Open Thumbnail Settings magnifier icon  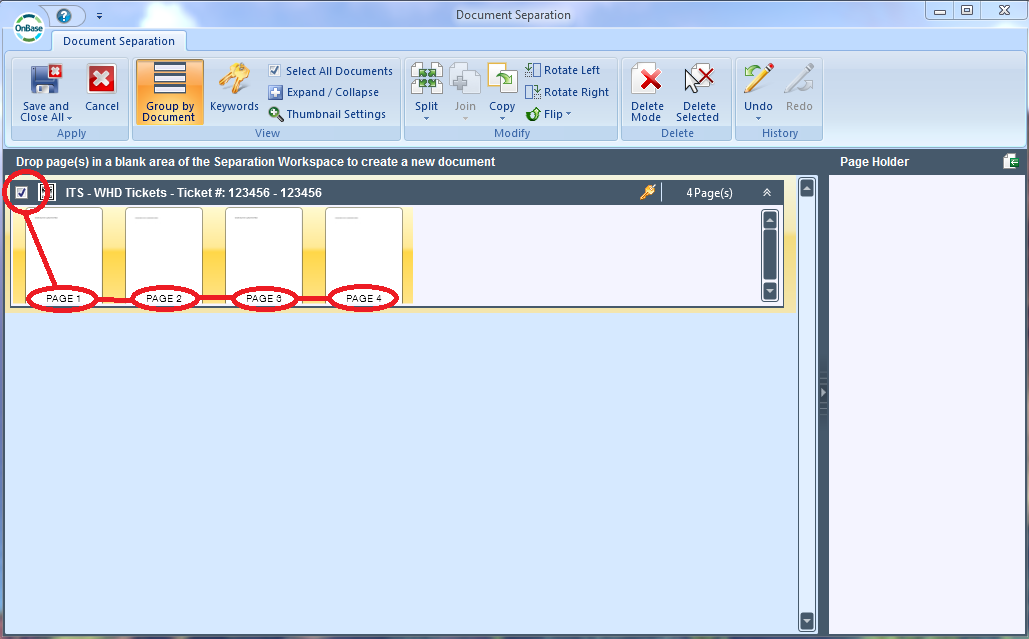point(276,114)
